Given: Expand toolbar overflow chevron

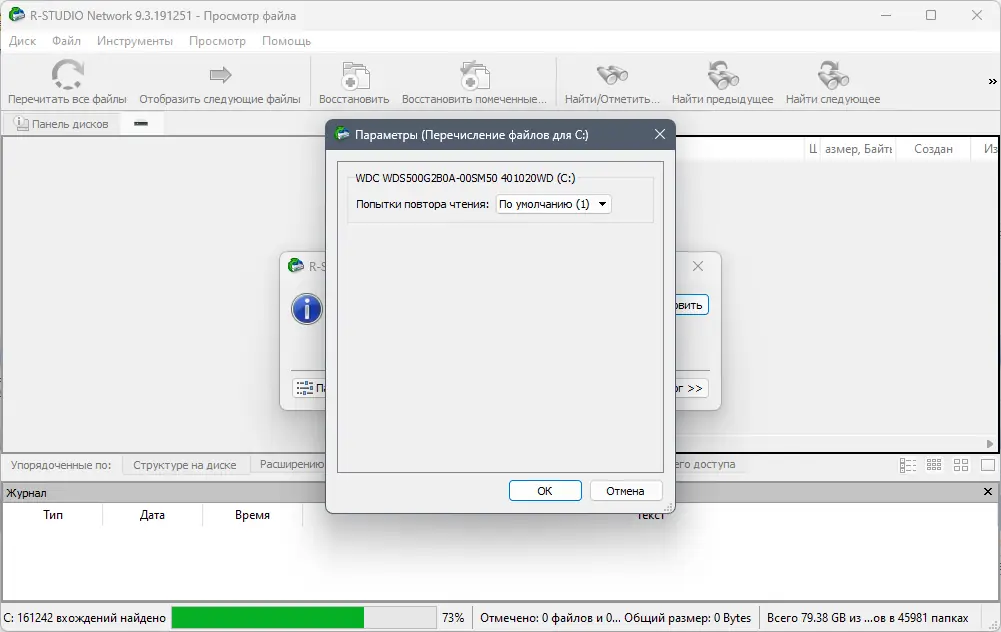Looking at the screenshot, I should click(992, 82).
